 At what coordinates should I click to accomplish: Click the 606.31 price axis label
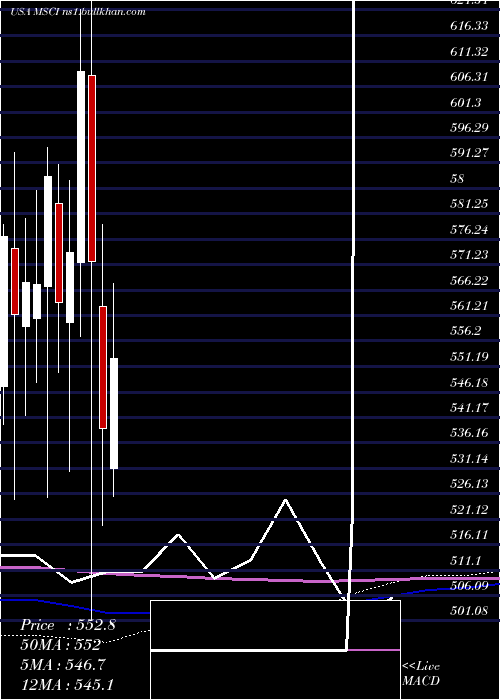click(469, 77)
